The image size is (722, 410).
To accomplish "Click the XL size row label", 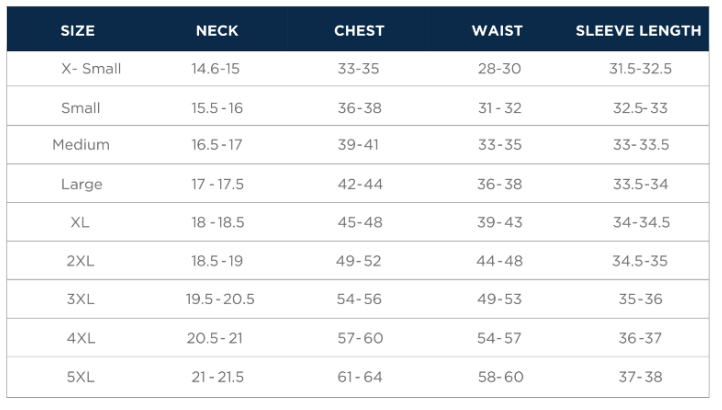I will 80,223.
